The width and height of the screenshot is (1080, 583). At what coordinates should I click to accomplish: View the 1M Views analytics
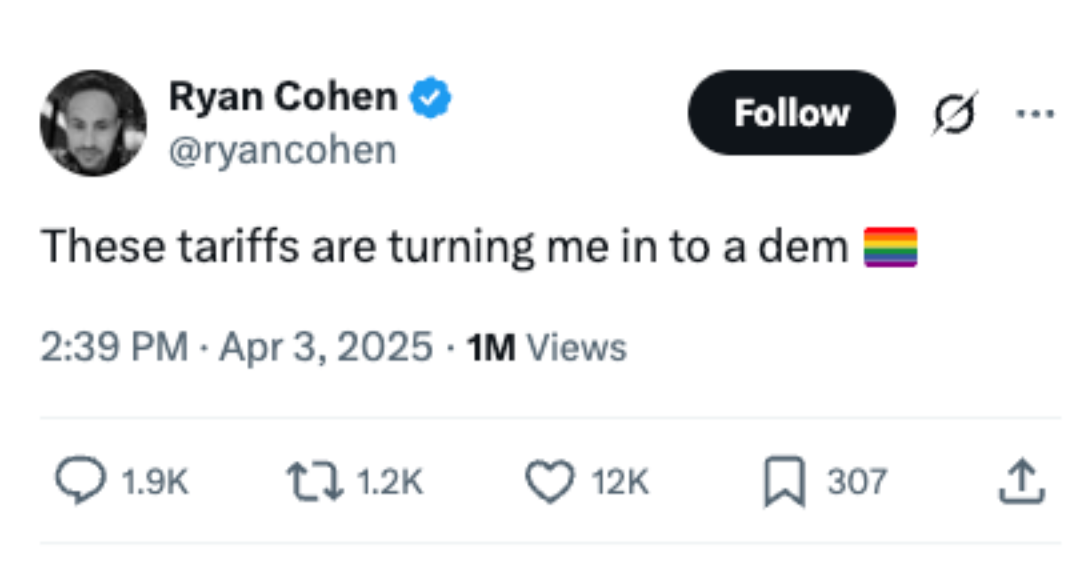pos(547,347)
